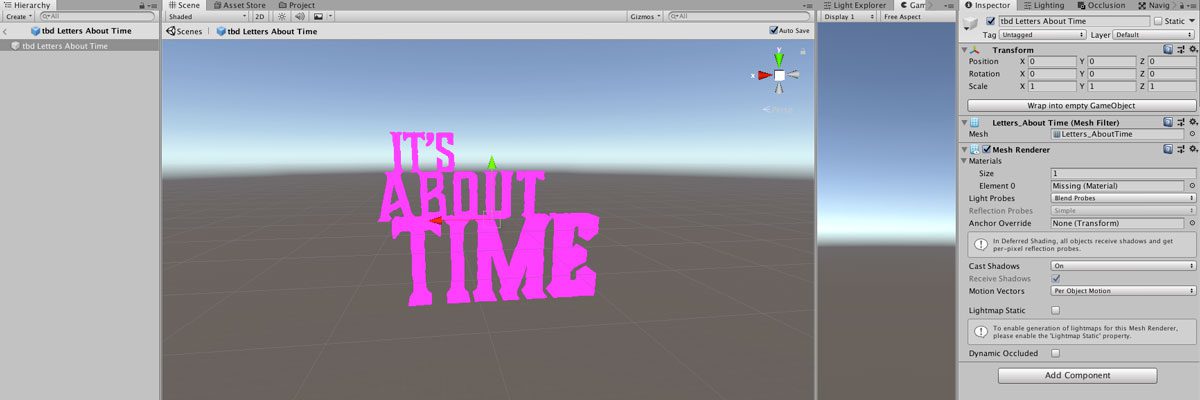
Task: Switch to the Occlusion tab
Action: pyautogui.click(x=1101, y=5)
